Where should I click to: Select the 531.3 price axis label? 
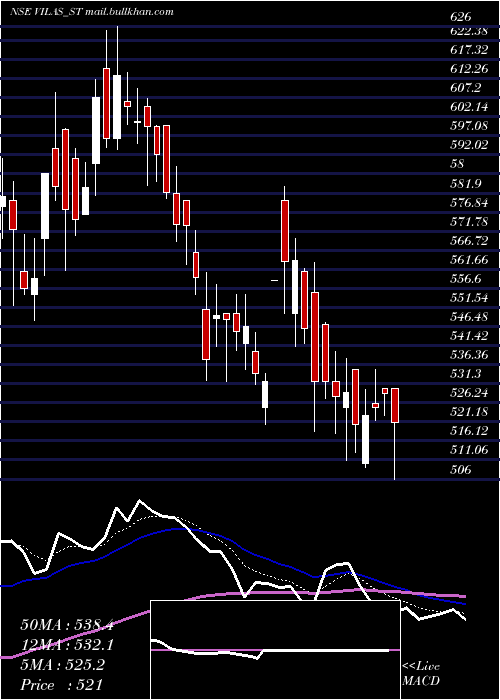coord(465,373)
